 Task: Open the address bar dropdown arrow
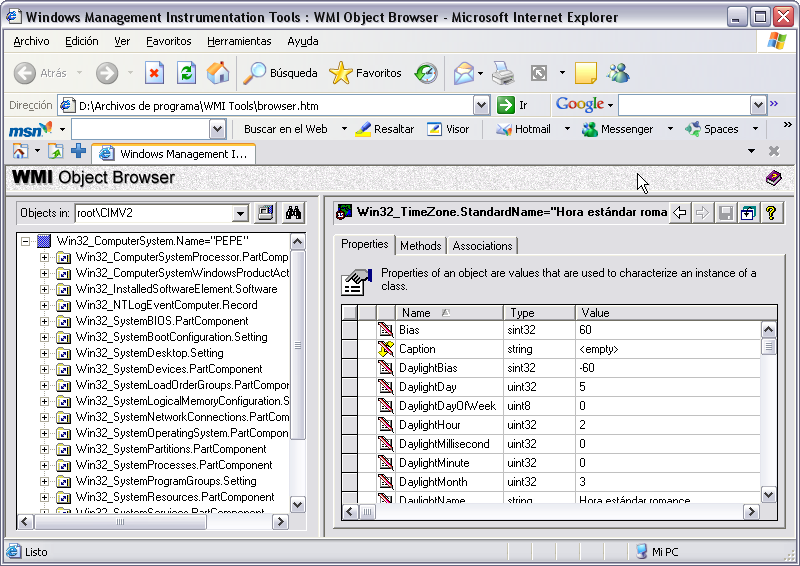[x=481, y=105]
